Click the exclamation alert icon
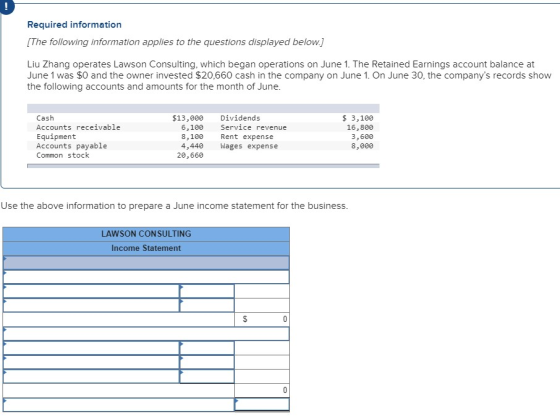This screenshot has height=419, width=560. (5, 6)
